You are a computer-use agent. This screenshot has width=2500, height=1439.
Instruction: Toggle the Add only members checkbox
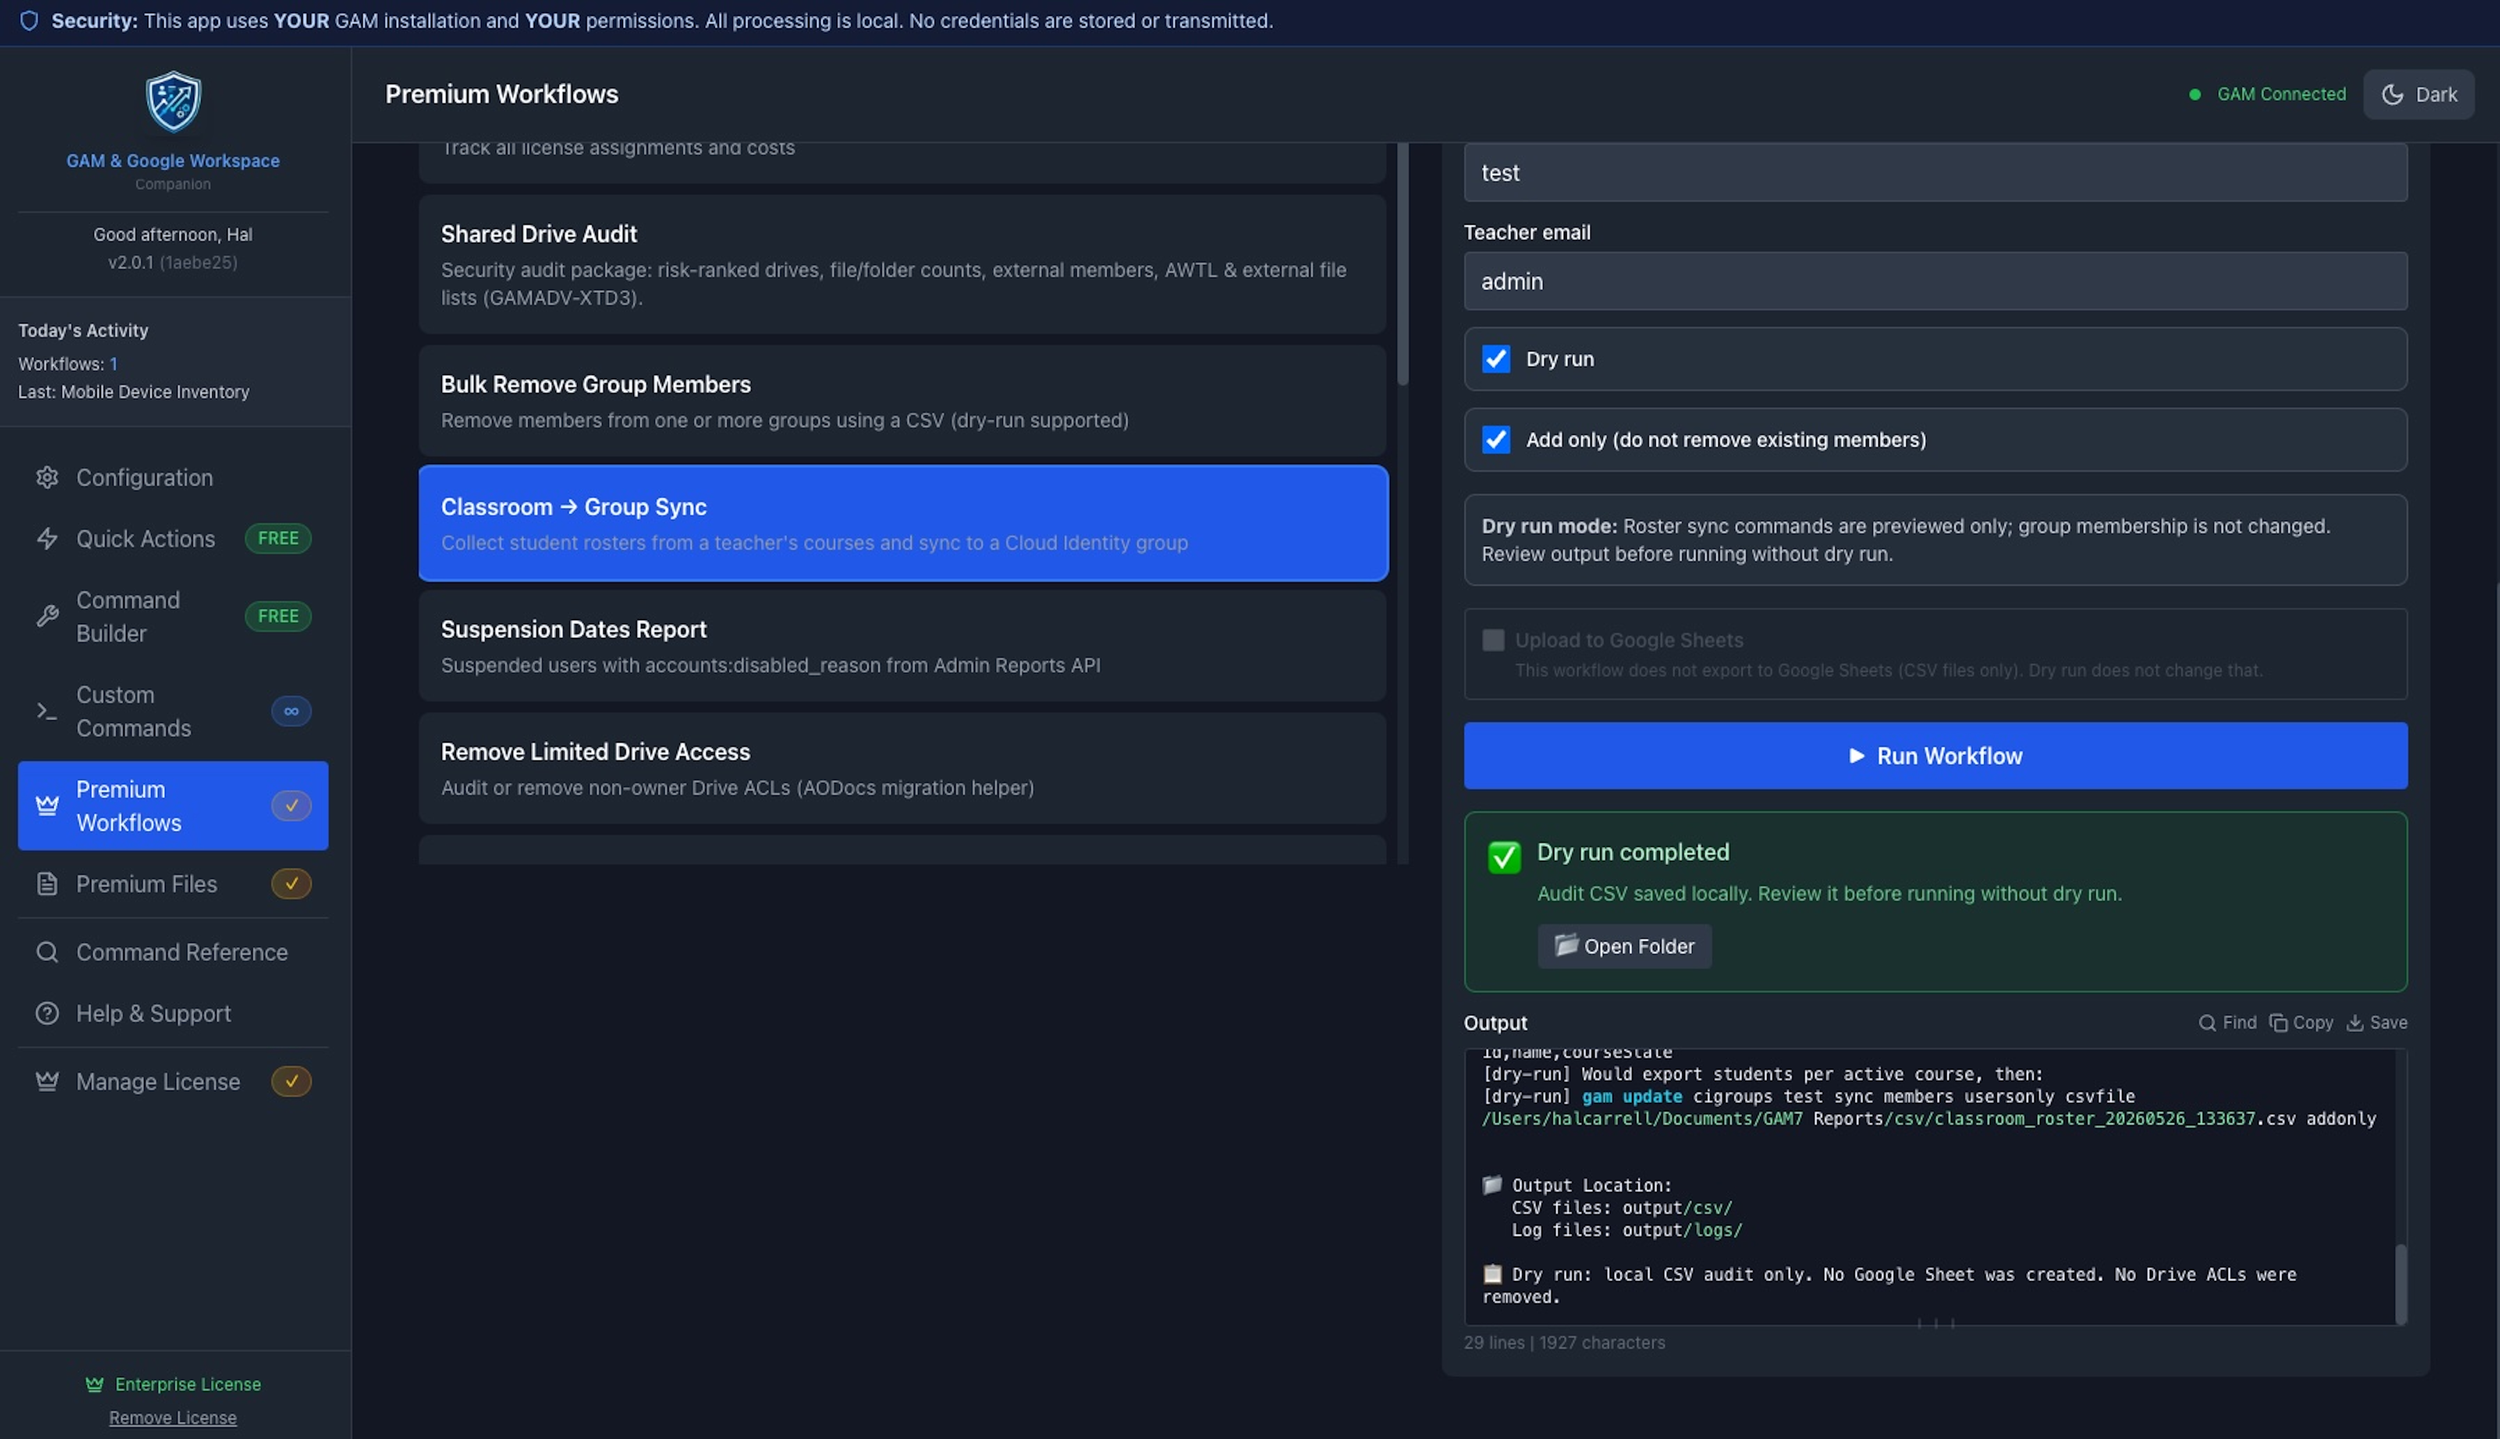click(1496, 439)
